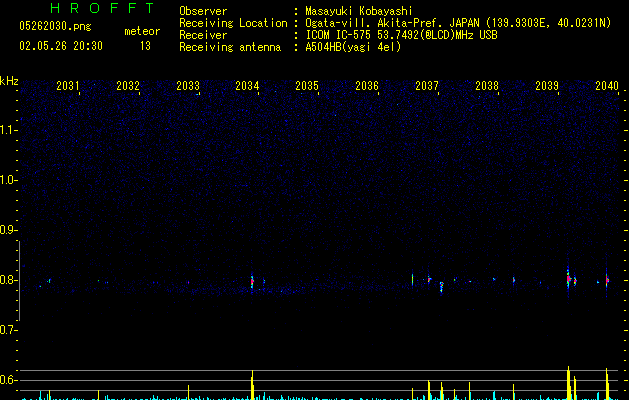The image size is (629, 400).
Task: Click the Receiver label
Action: click(203, 35)
